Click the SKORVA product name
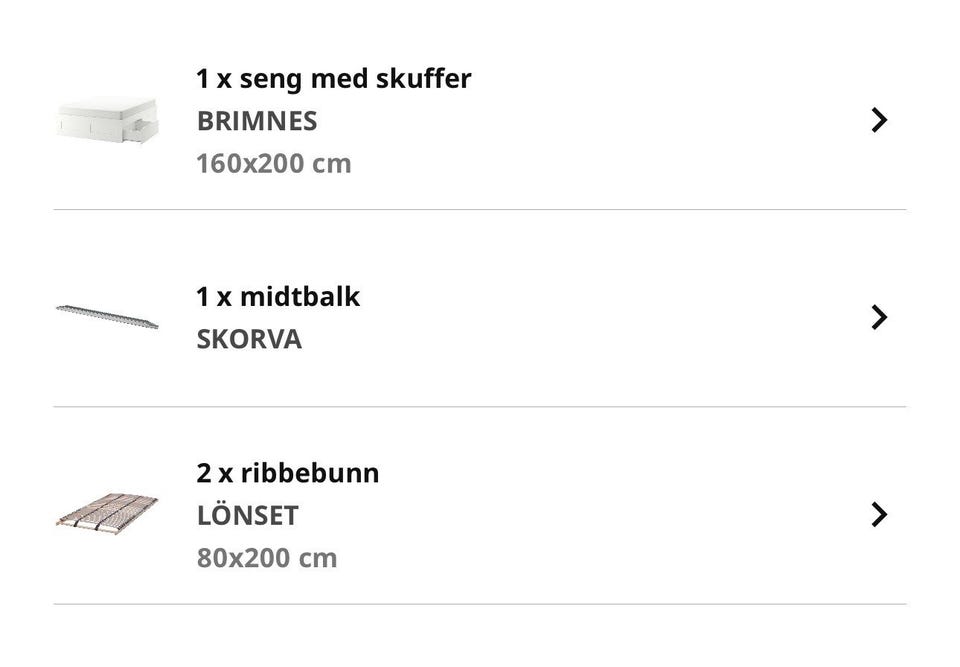960x667 pixels. pyautogui.click(x=249, y=339)
